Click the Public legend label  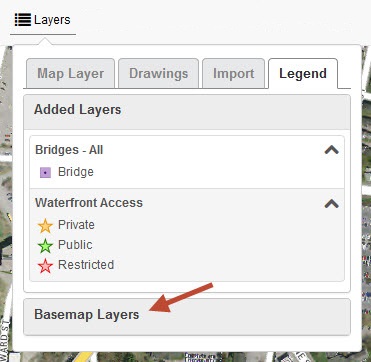75,245
